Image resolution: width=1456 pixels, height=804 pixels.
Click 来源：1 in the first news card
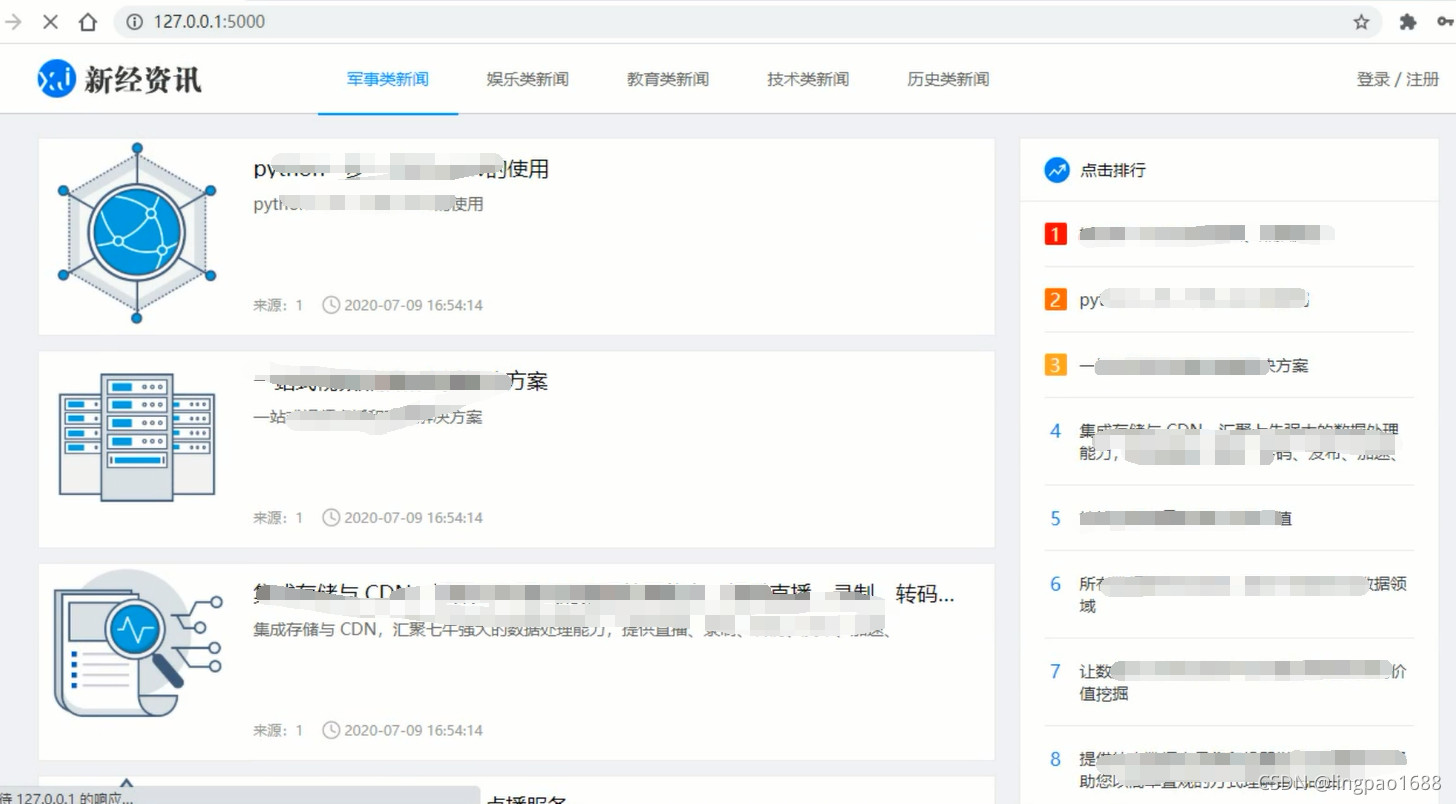click(278, 305)
